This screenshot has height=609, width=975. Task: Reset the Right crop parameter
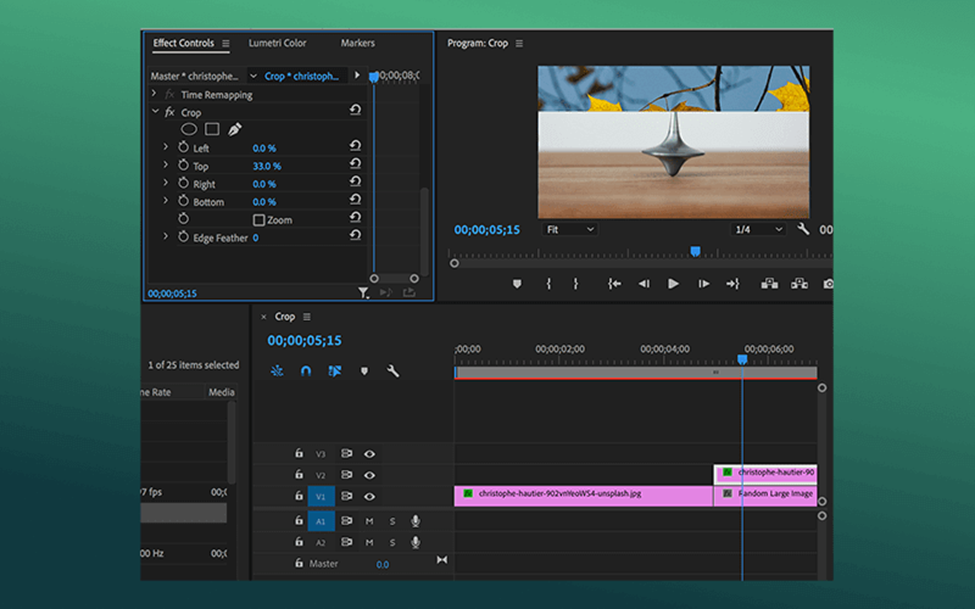[x=355, y=182]
